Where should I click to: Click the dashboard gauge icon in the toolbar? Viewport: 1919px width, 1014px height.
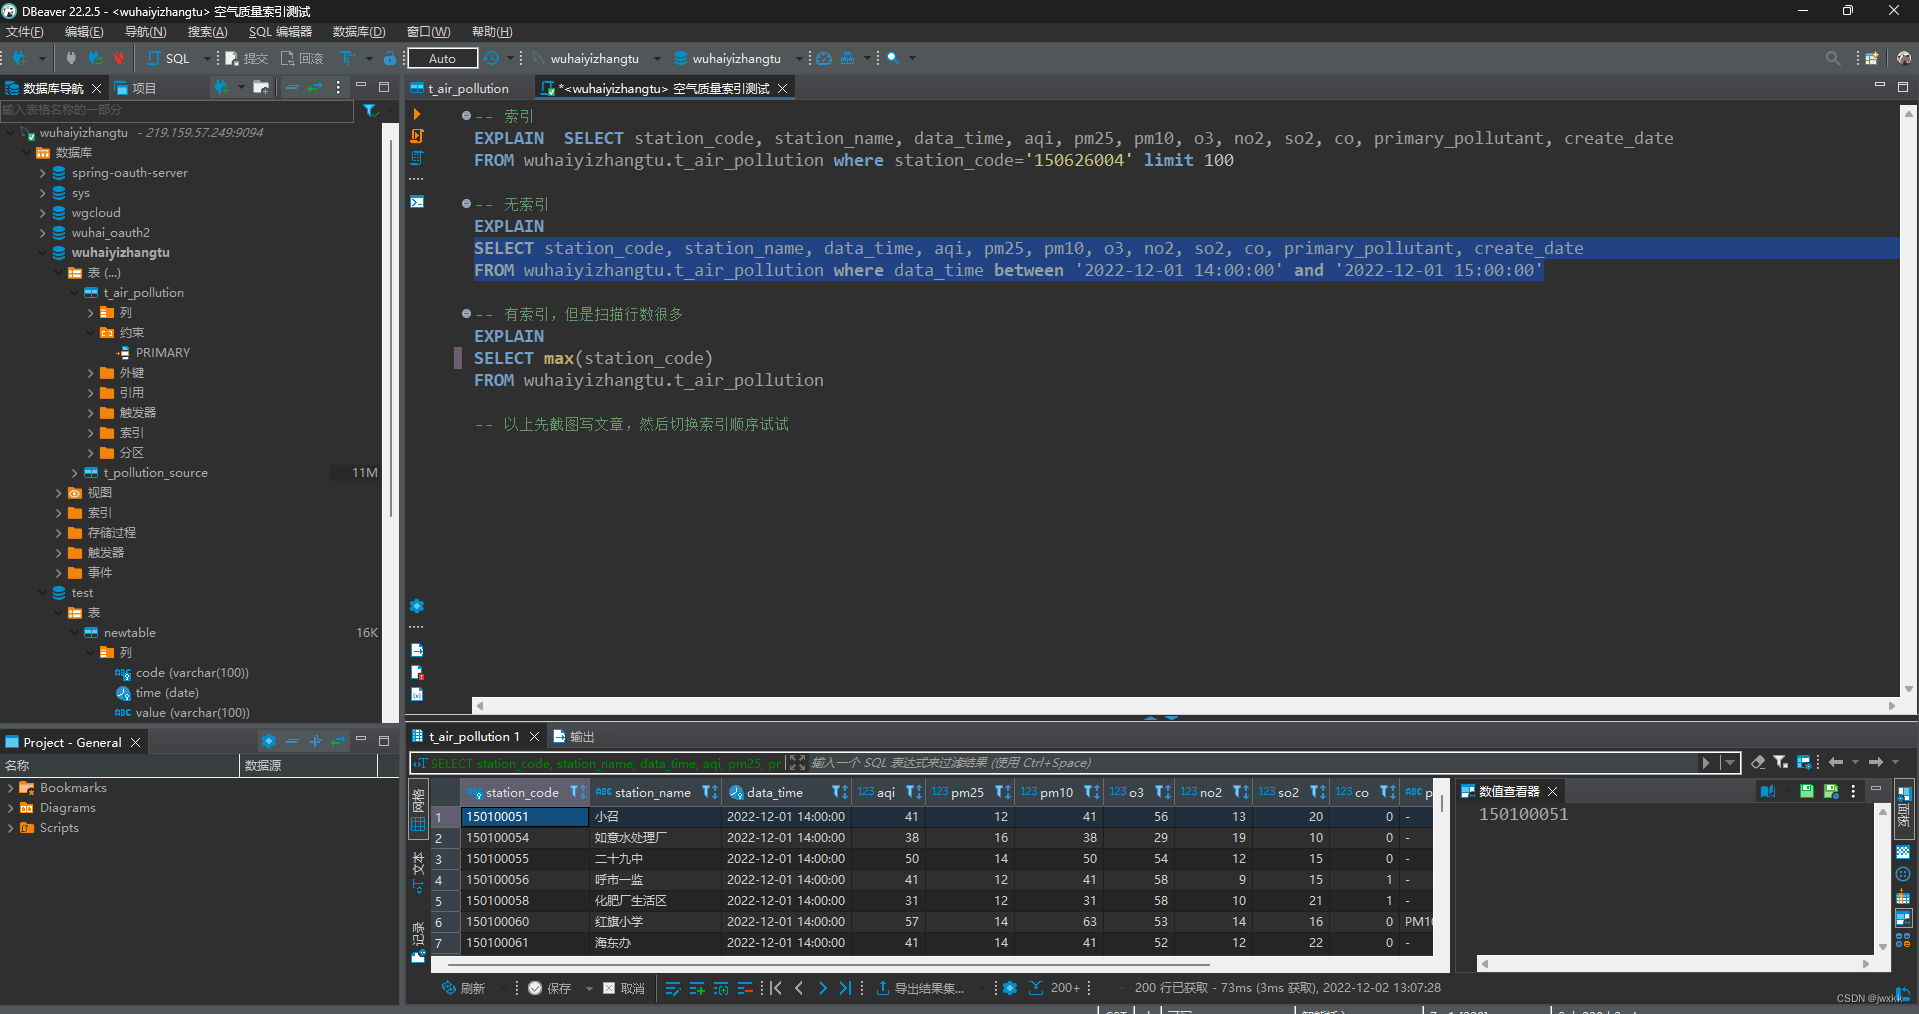tap(824, 58)
